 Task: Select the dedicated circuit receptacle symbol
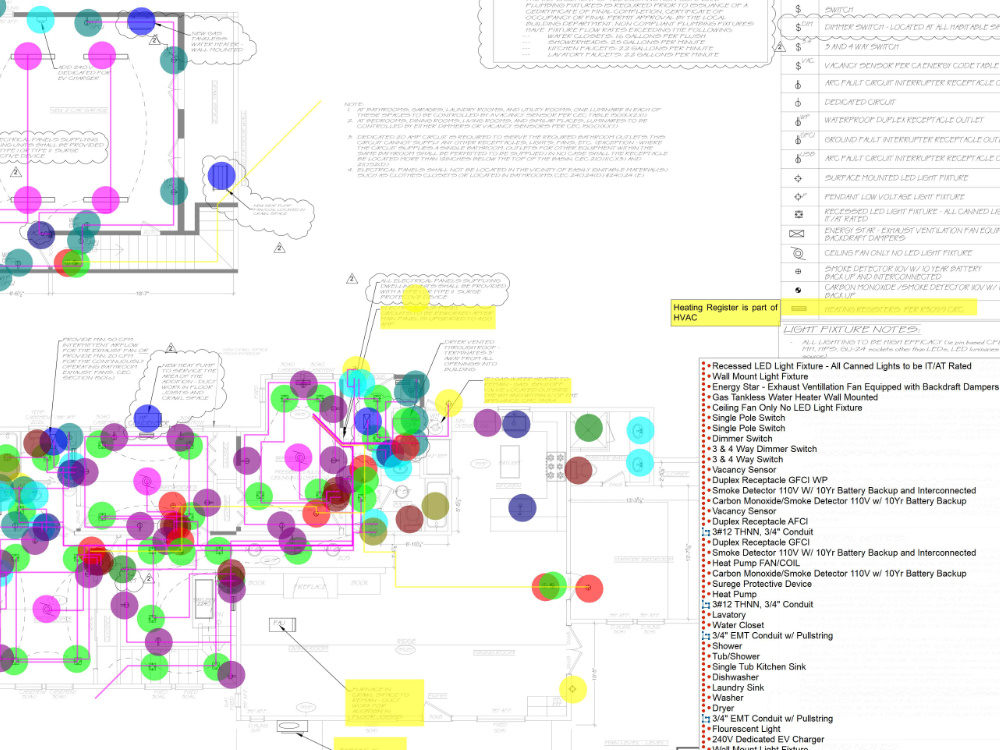pyautogui.click(x=798, y=103)
